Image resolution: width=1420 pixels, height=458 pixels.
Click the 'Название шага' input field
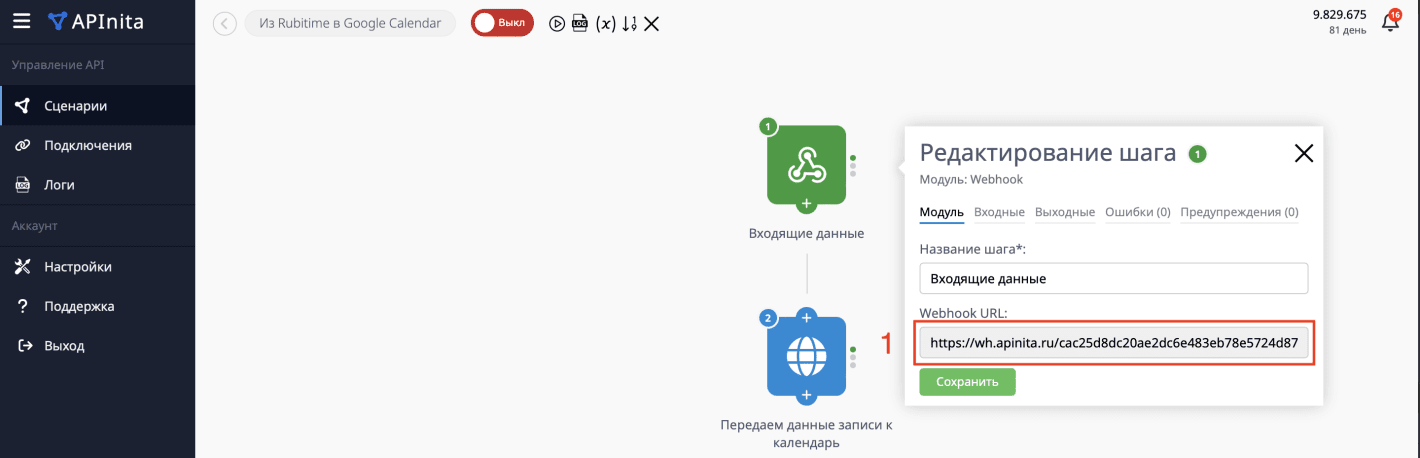click(1114, 279)
